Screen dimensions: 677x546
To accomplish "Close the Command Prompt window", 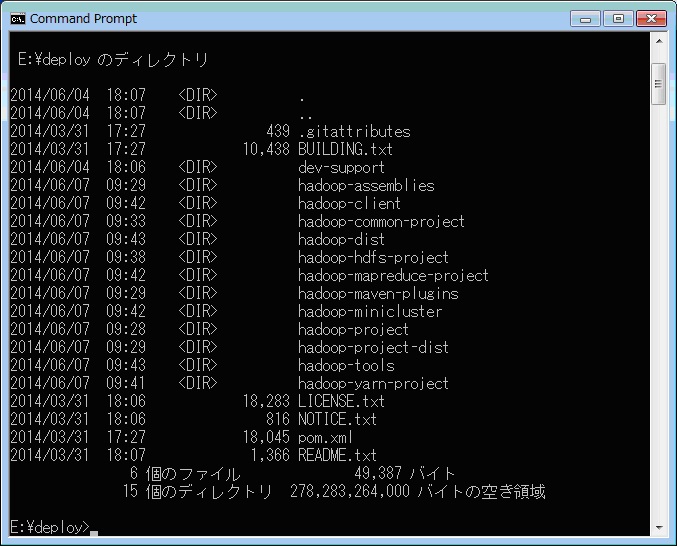I will point(650,18).
